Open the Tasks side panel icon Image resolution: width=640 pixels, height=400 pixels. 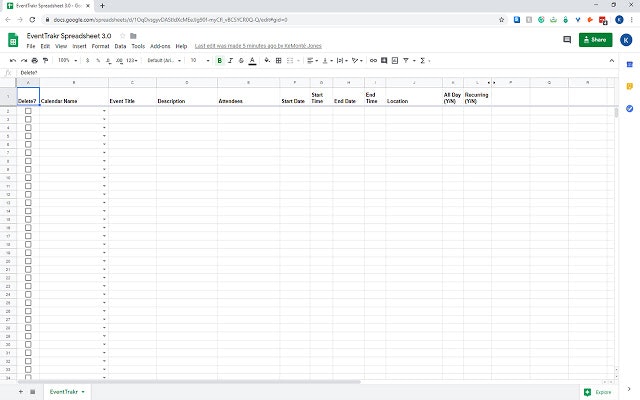(x=629, y=109)
